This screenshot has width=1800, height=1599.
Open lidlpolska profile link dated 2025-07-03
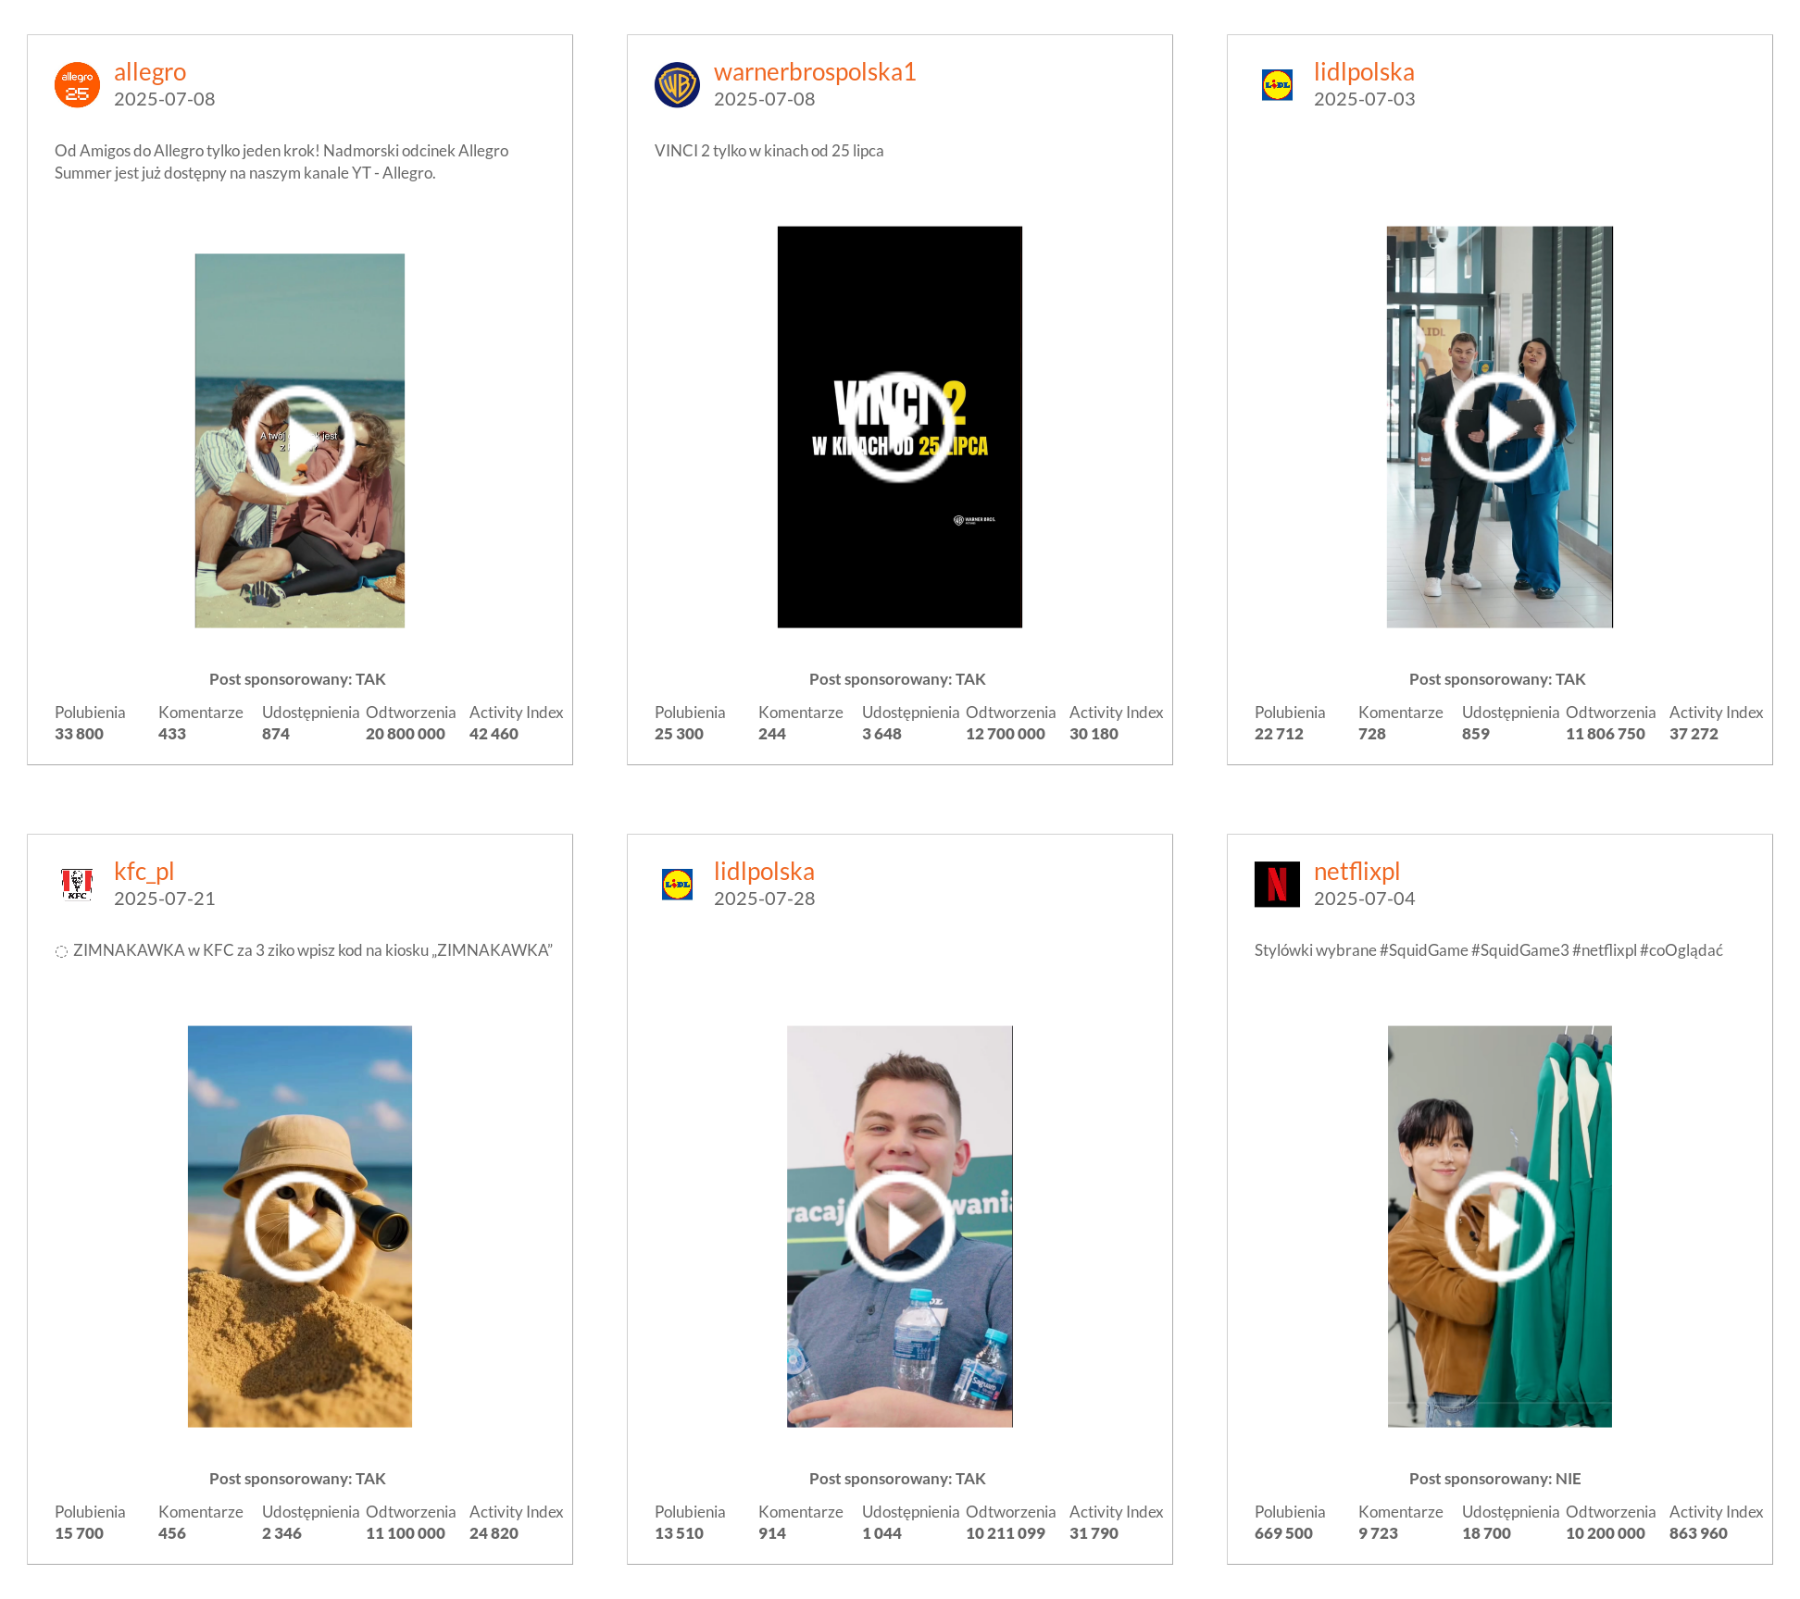pos(1363,72)
